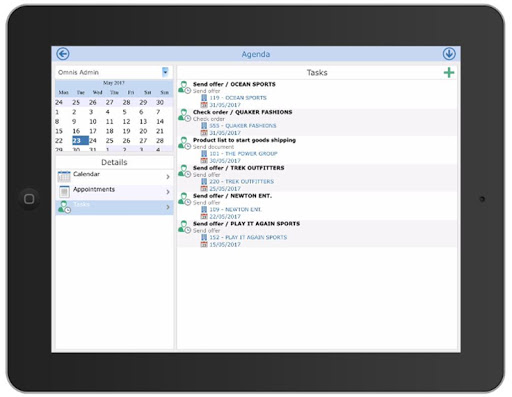Click the iPad home button

(29, 199)
